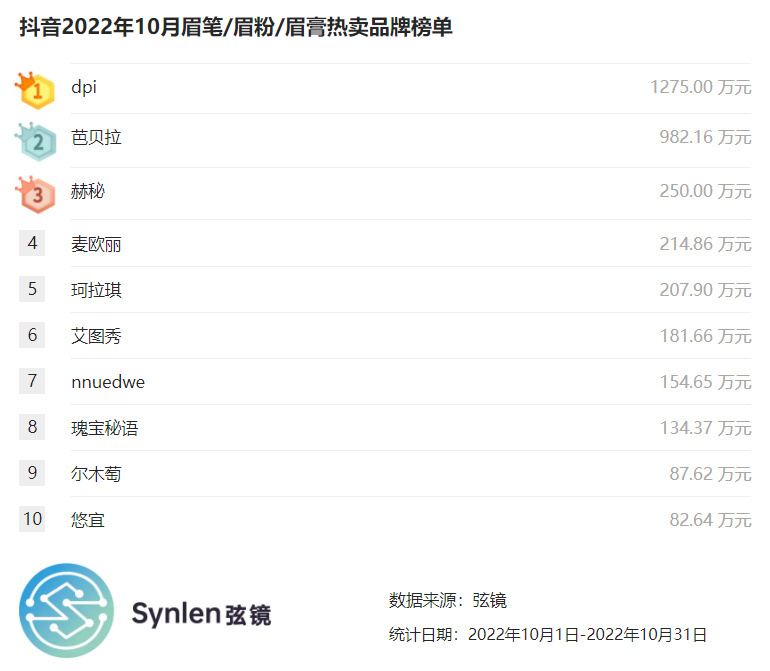Click the gold rank 1 crown badge

tap(35, 90)
